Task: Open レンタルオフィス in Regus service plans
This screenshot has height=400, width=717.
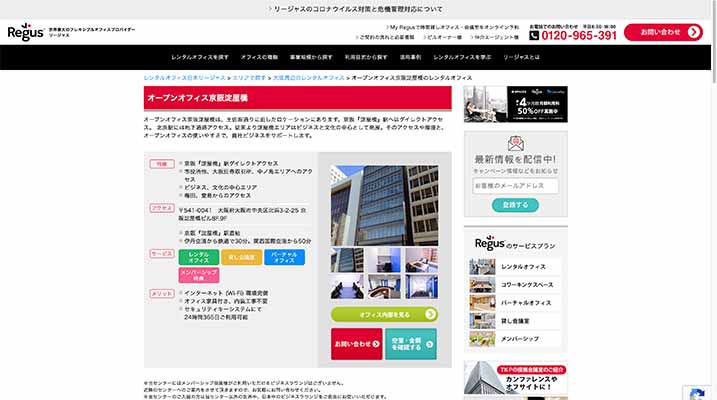Action: coord(515,267)
